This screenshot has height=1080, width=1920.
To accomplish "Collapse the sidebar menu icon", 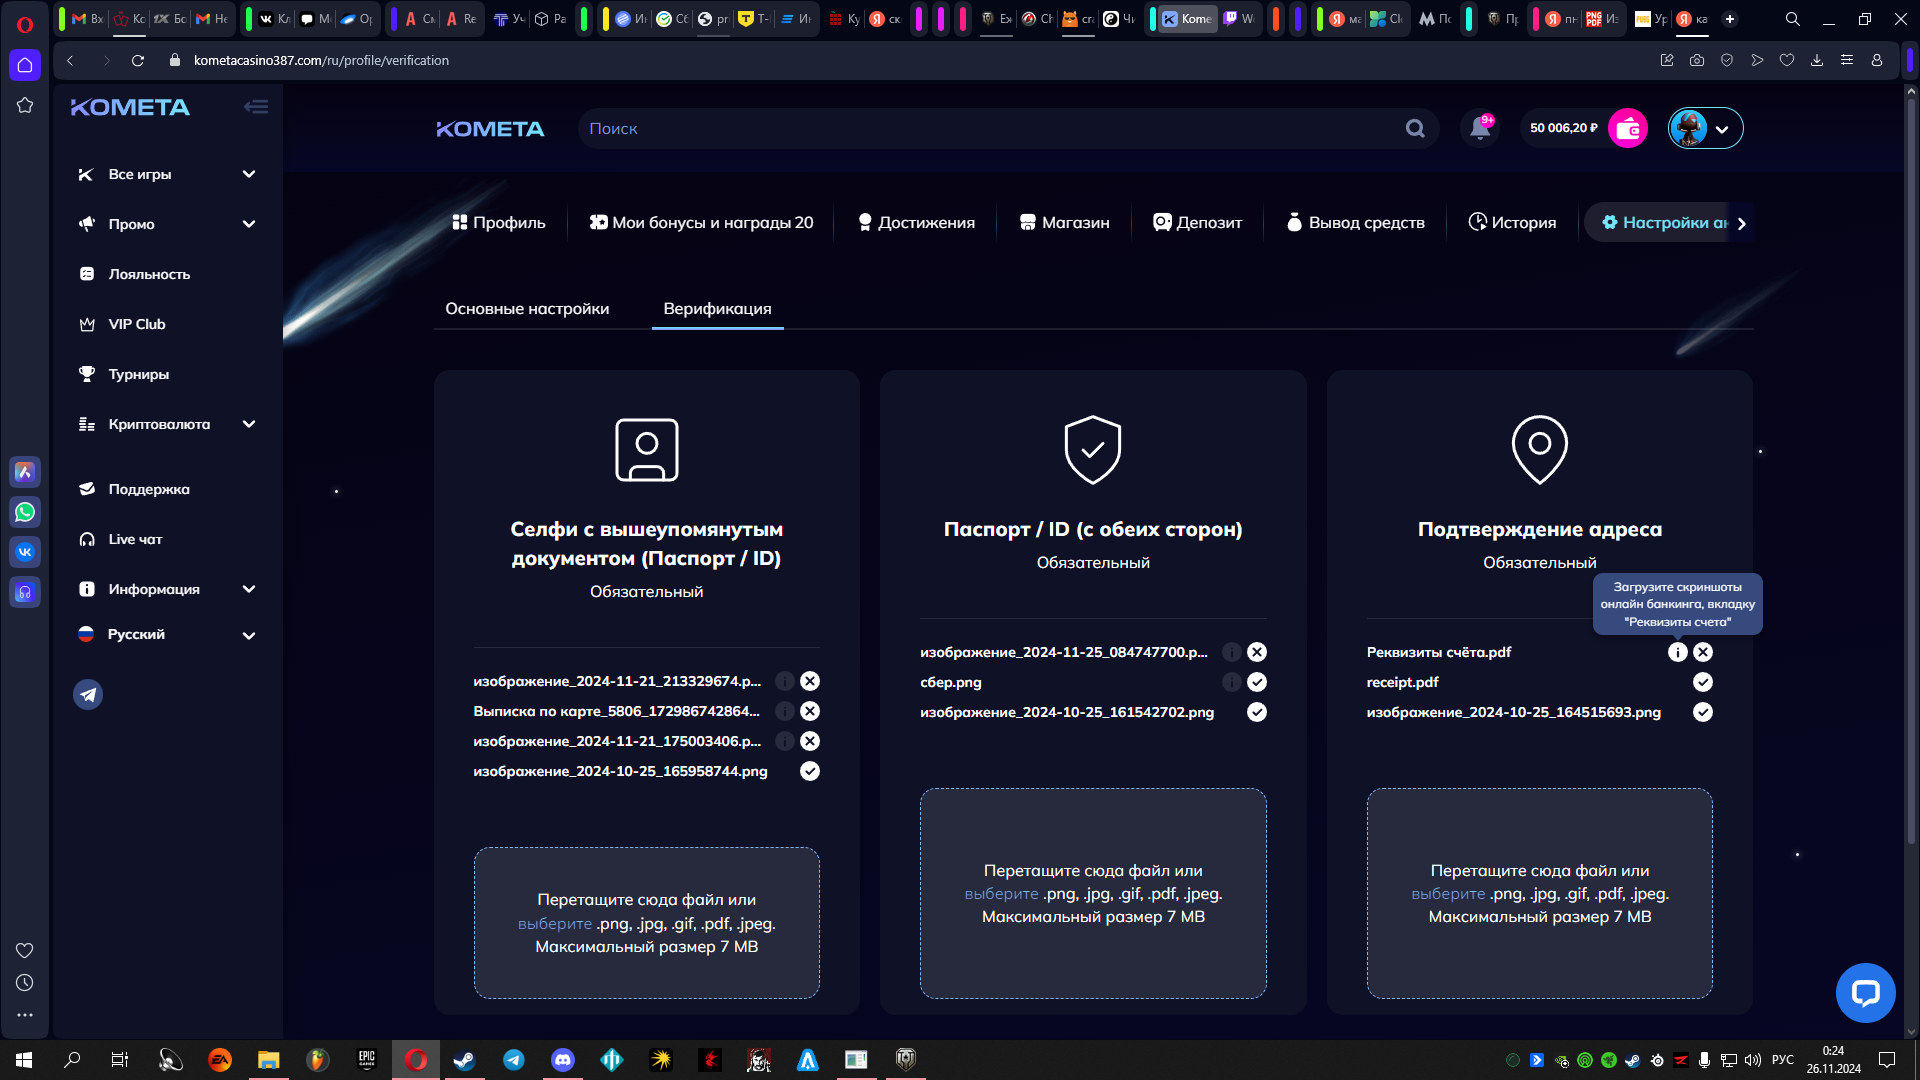I will pos(256,107).
